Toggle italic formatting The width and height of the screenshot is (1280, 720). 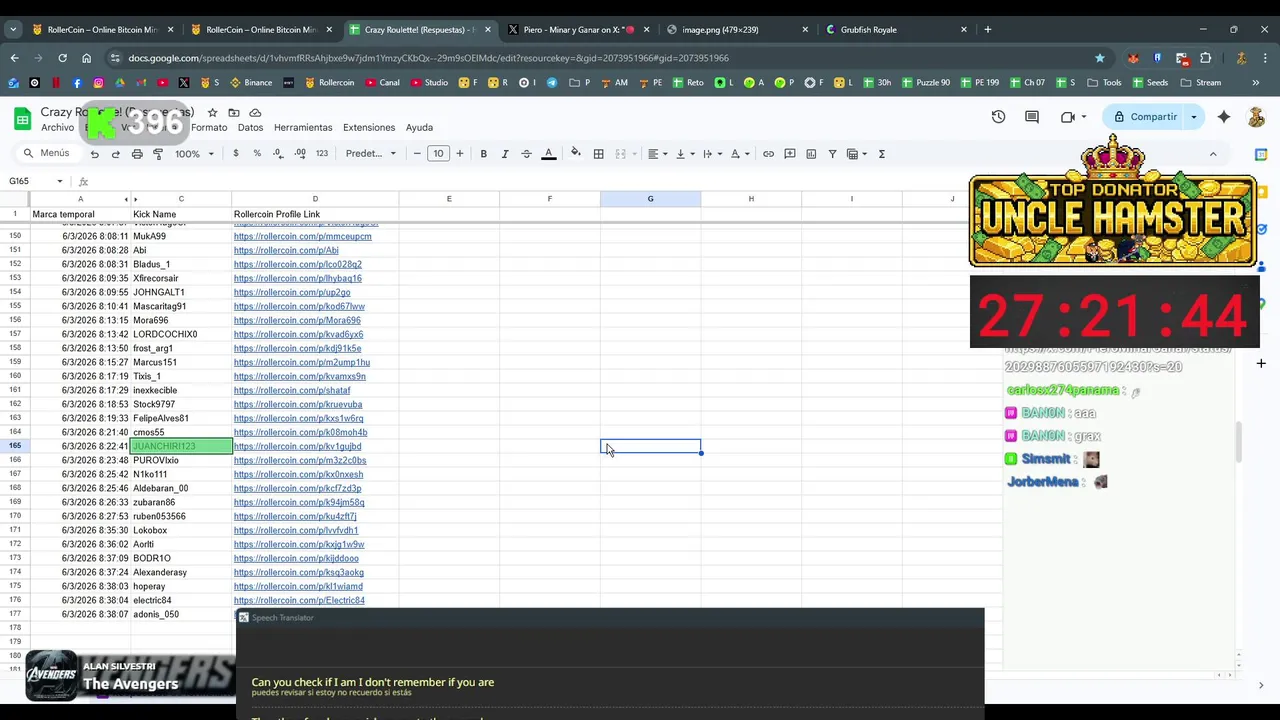point(505,154)
